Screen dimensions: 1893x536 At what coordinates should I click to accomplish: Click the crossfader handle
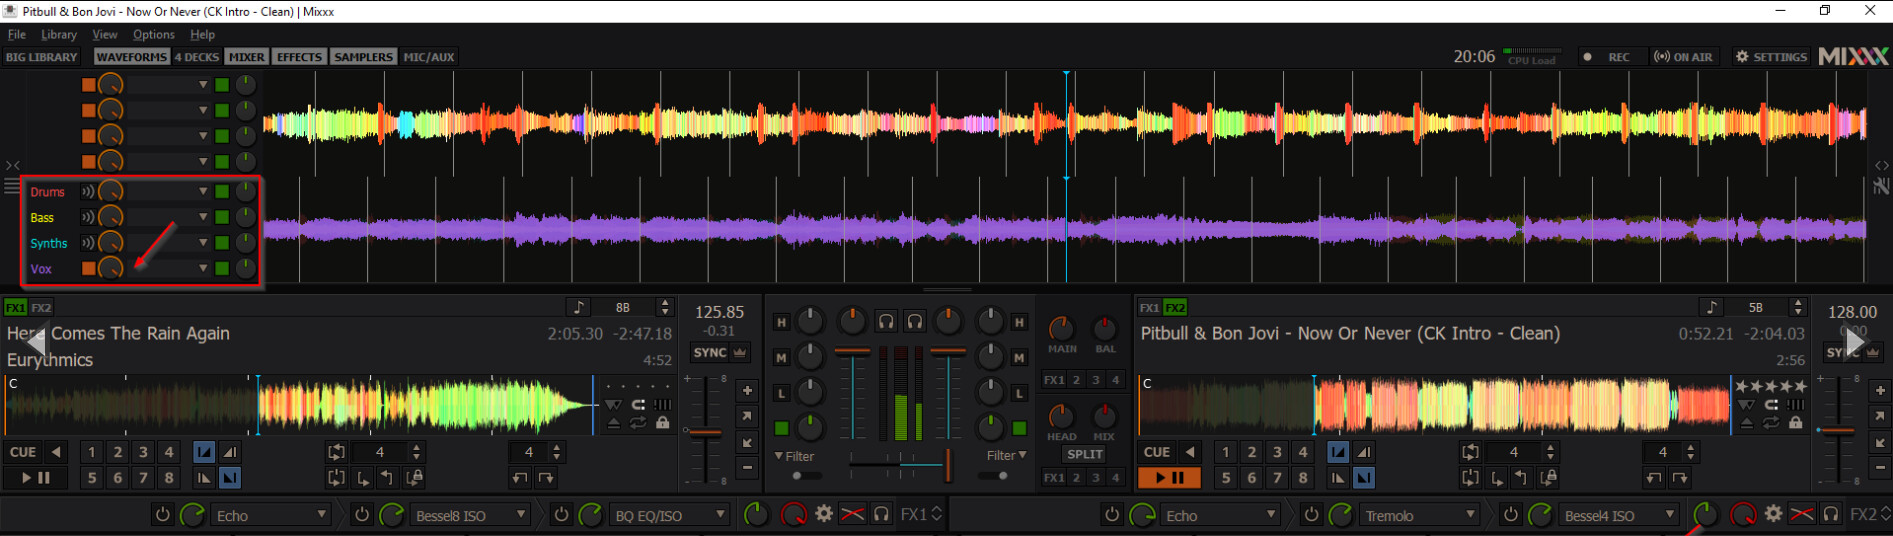tap(947, 465)
